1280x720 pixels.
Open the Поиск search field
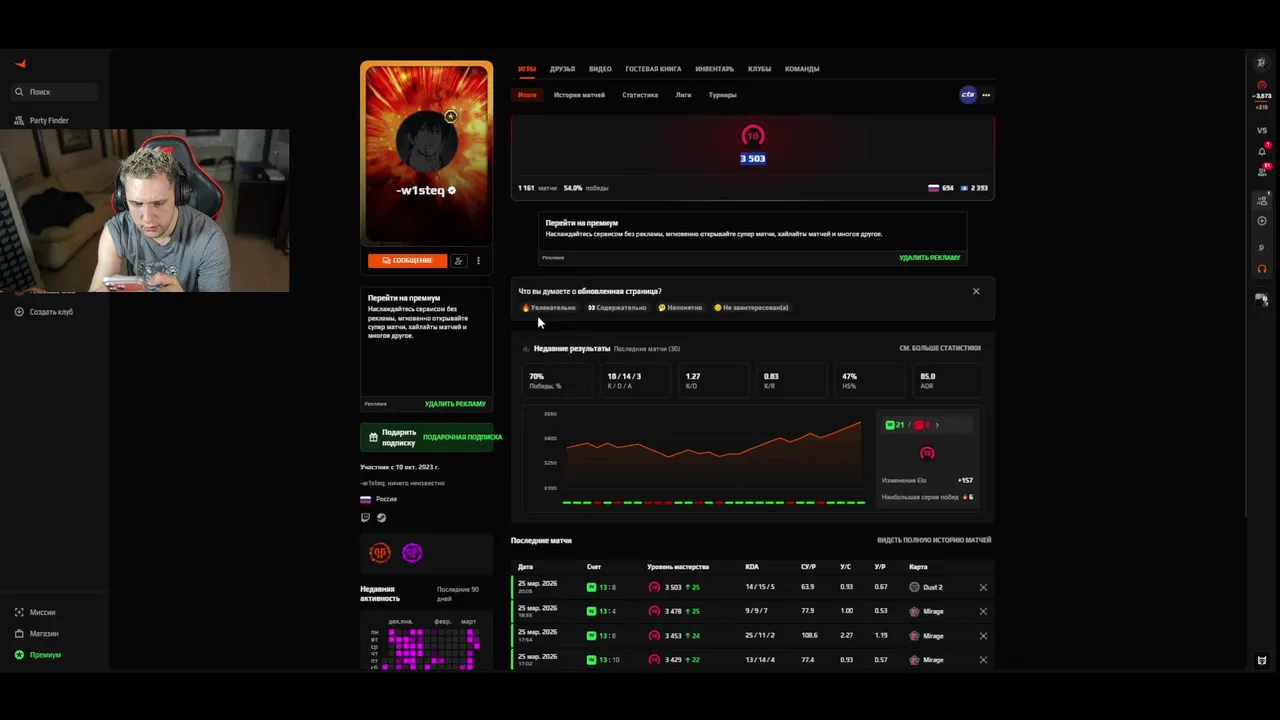(x=55, y=92)
